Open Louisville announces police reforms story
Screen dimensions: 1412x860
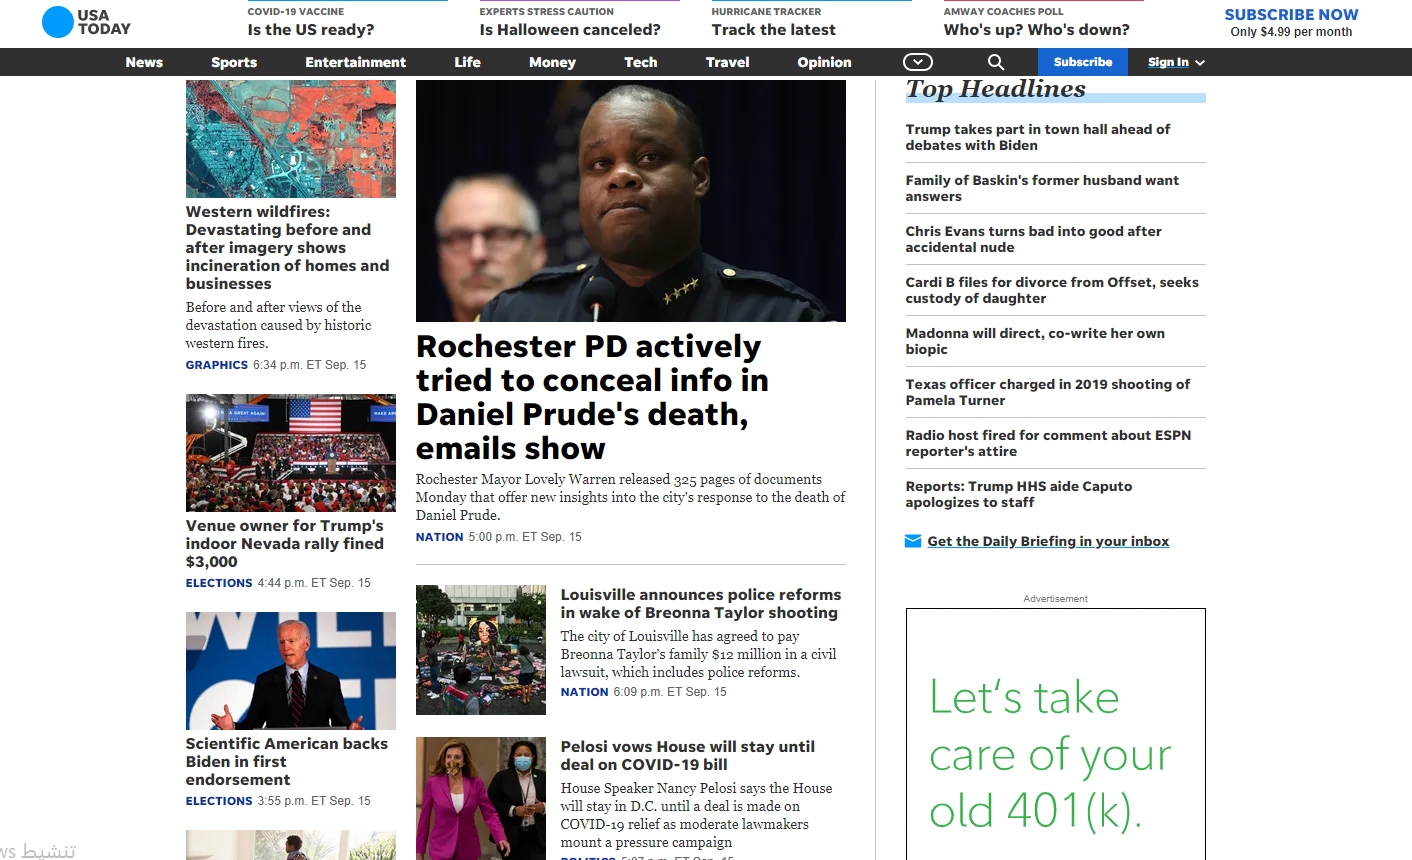pyautogui.click(x=701, y=603)
